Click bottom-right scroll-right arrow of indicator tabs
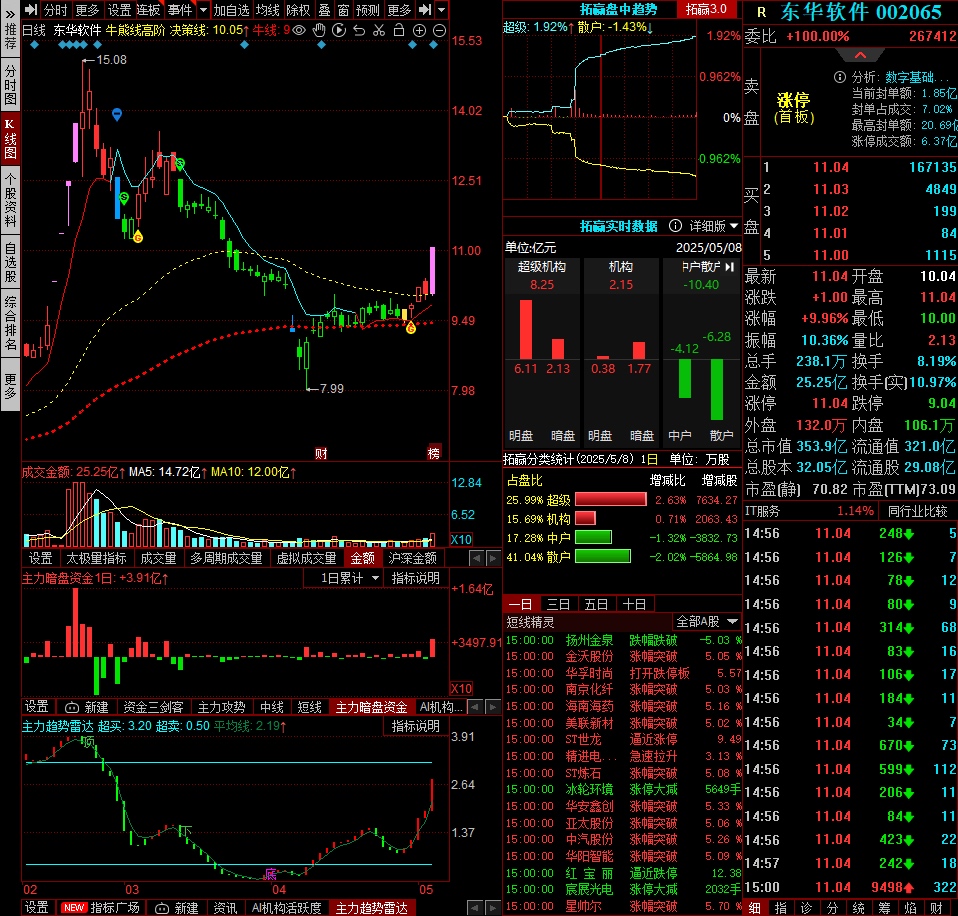958x916 pixels. pos(492,907)
